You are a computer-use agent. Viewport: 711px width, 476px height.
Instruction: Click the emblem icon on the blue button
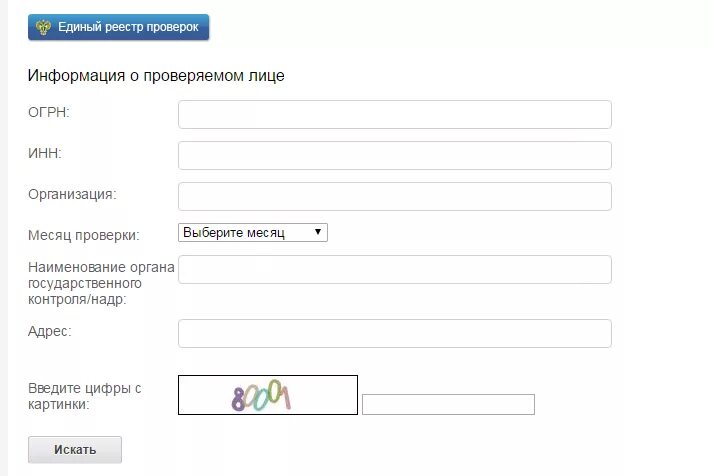coord(43,27)
